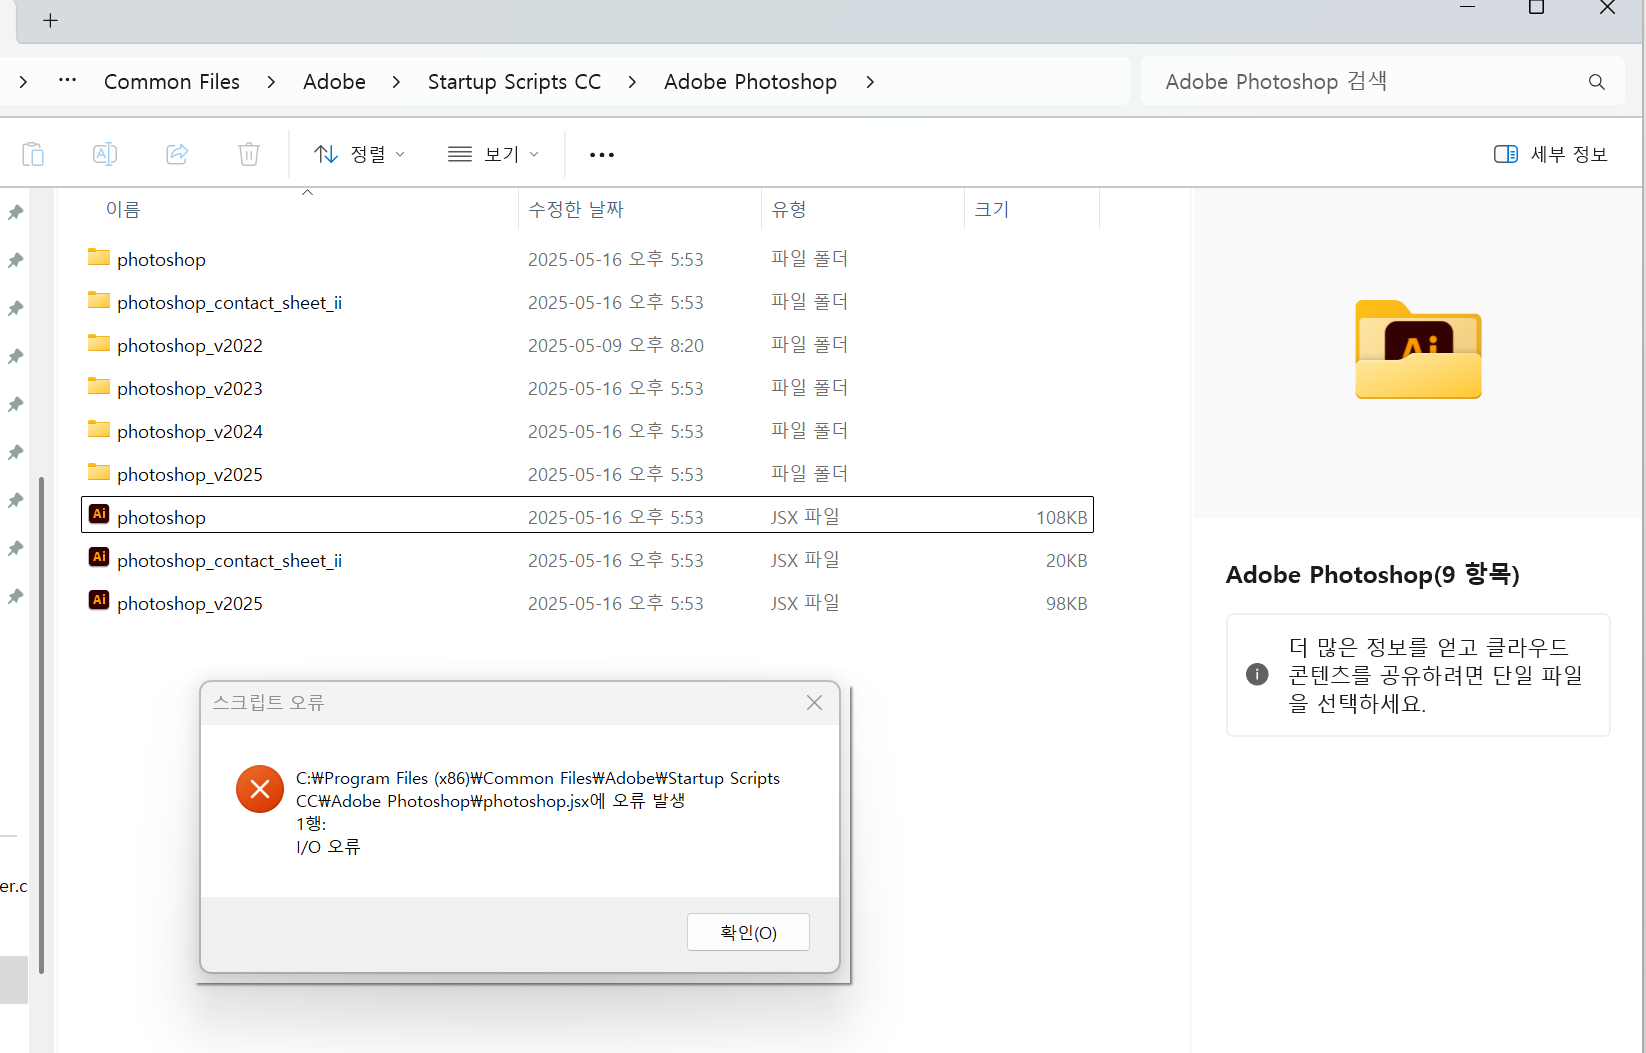Image resolution: width=1646 pixels, height=1053 pixels.
Task: Open the see-more menu with the ellipsis
Action: click(x=601, y=153)
